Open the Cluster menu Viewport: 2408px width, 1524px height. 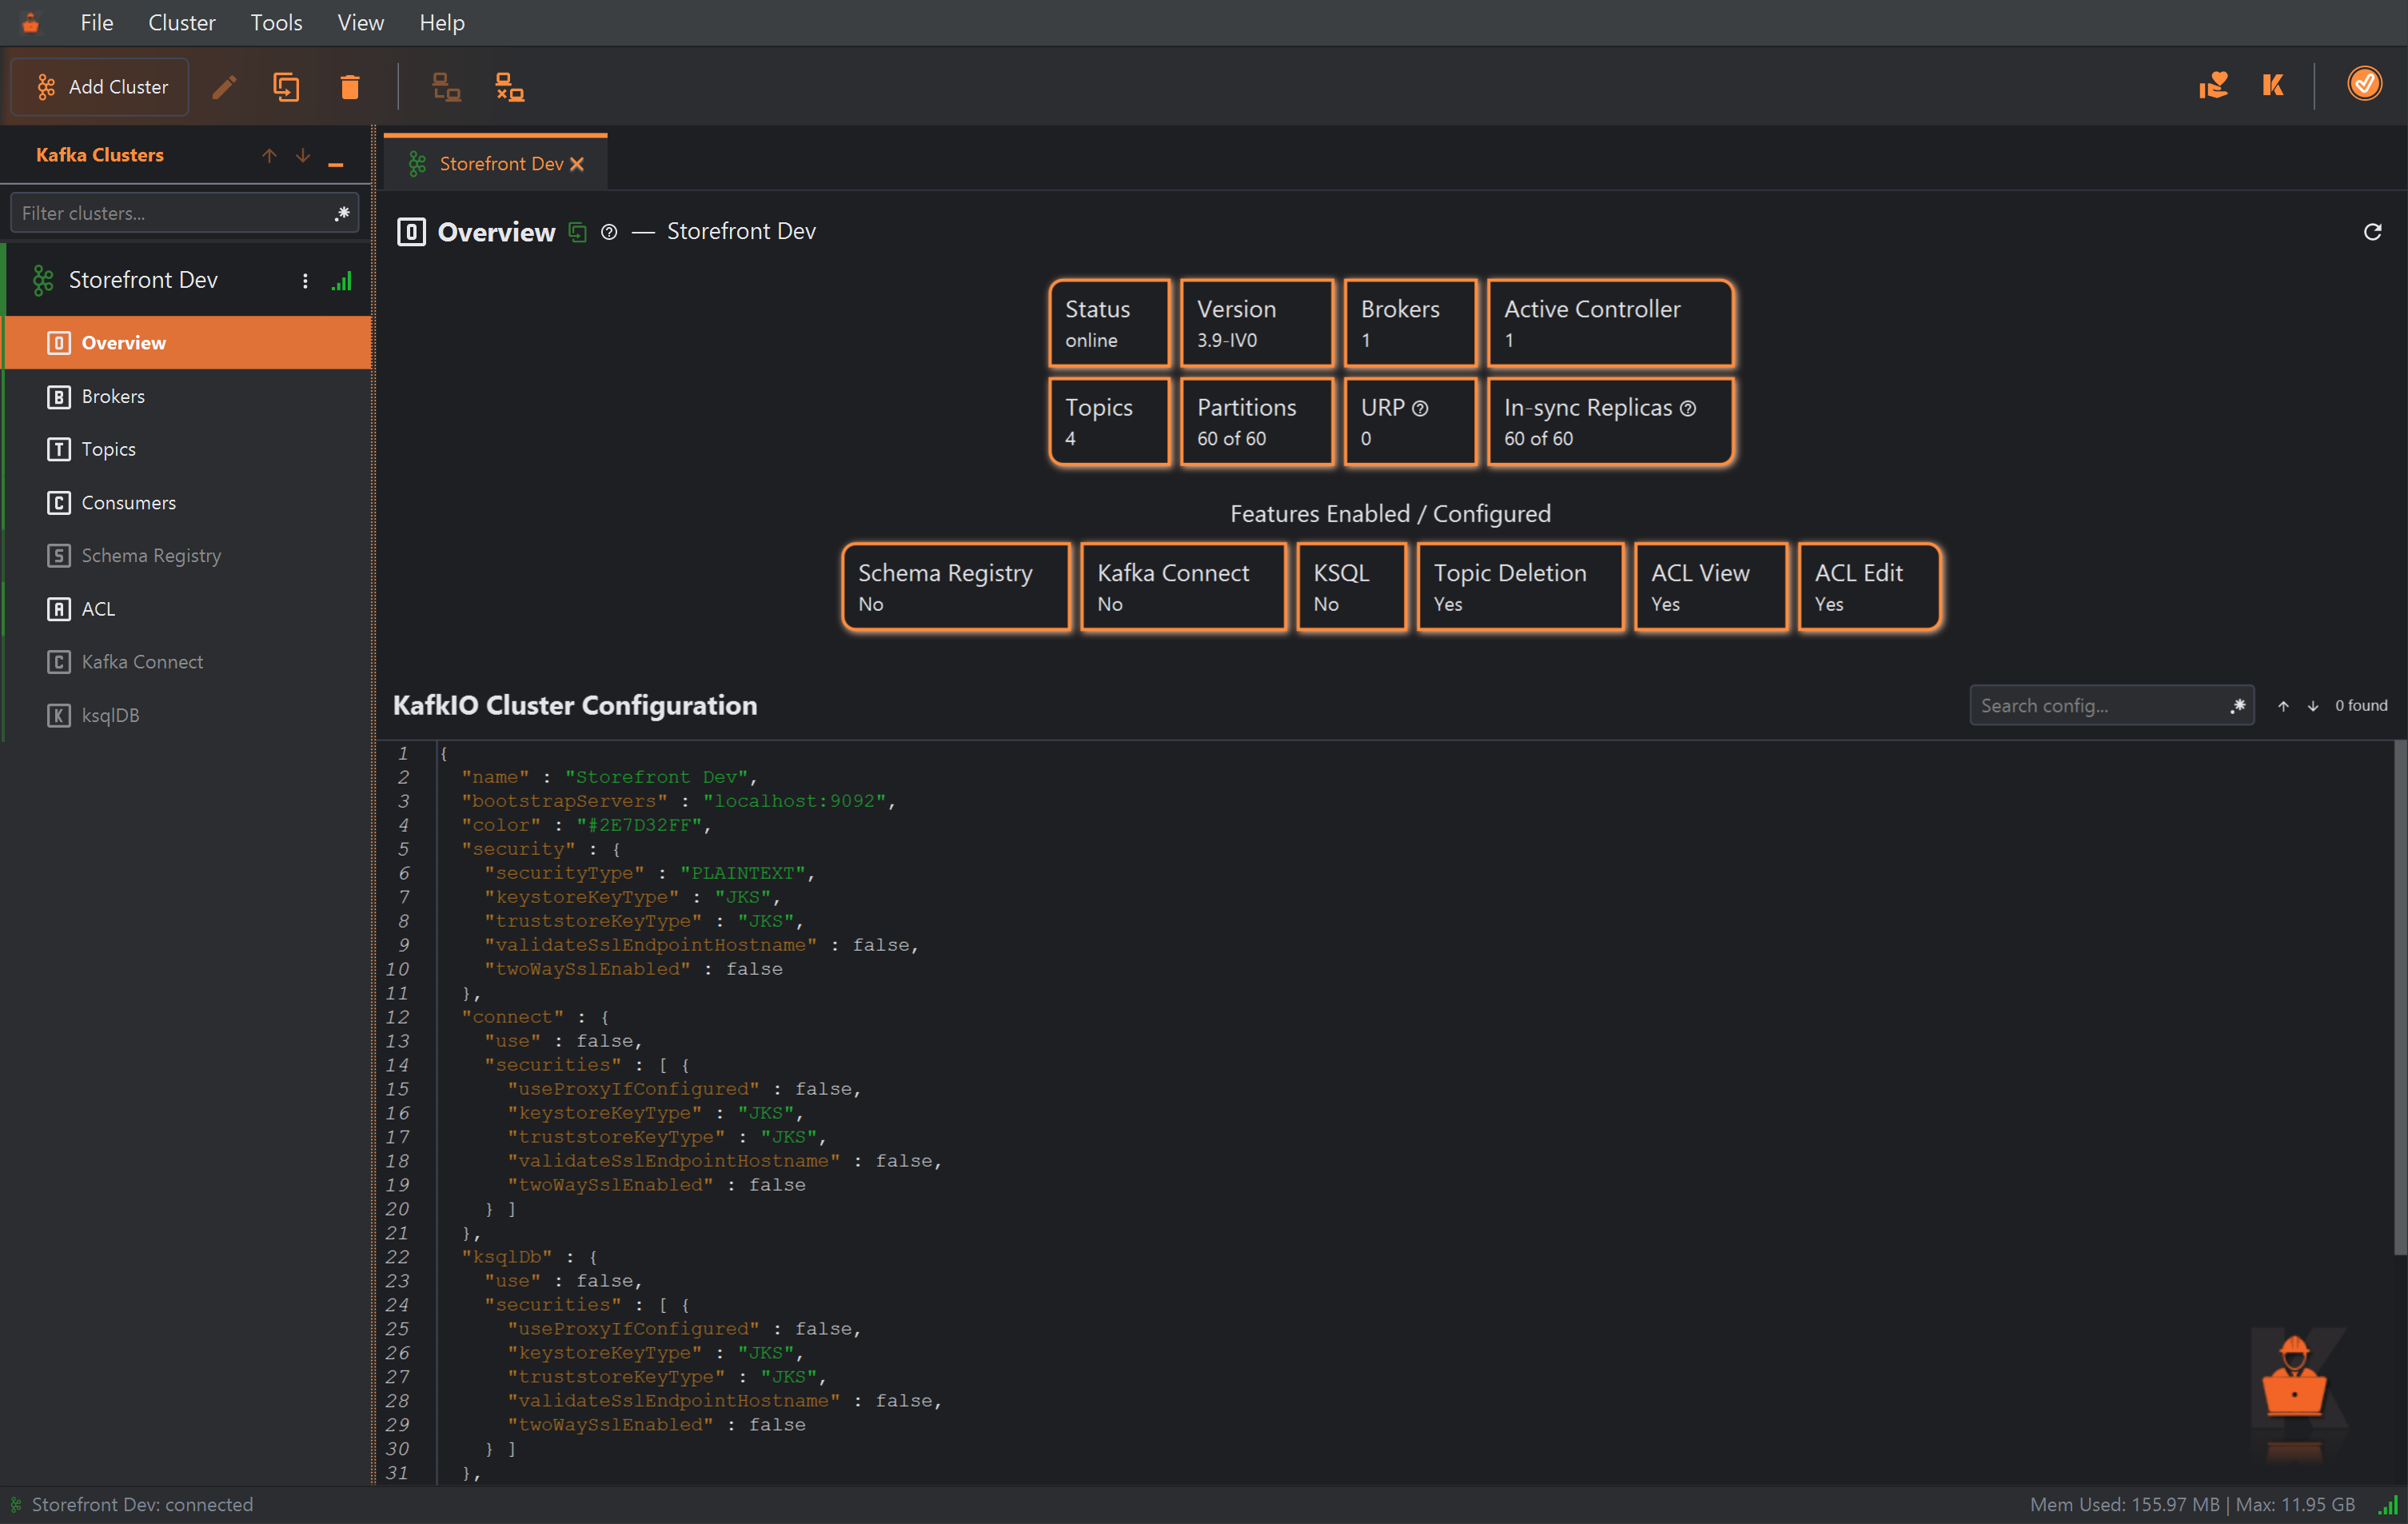tap(181, 22)
